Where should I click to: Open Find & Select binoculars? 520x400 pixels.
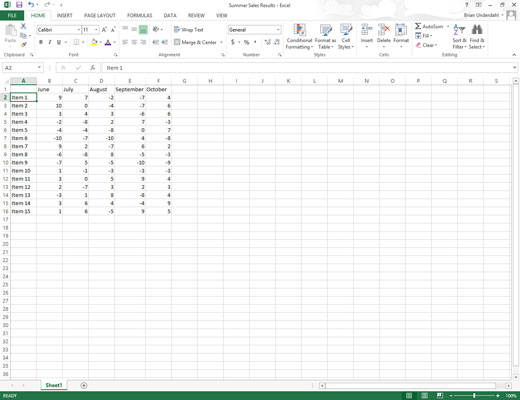(477, 37)
